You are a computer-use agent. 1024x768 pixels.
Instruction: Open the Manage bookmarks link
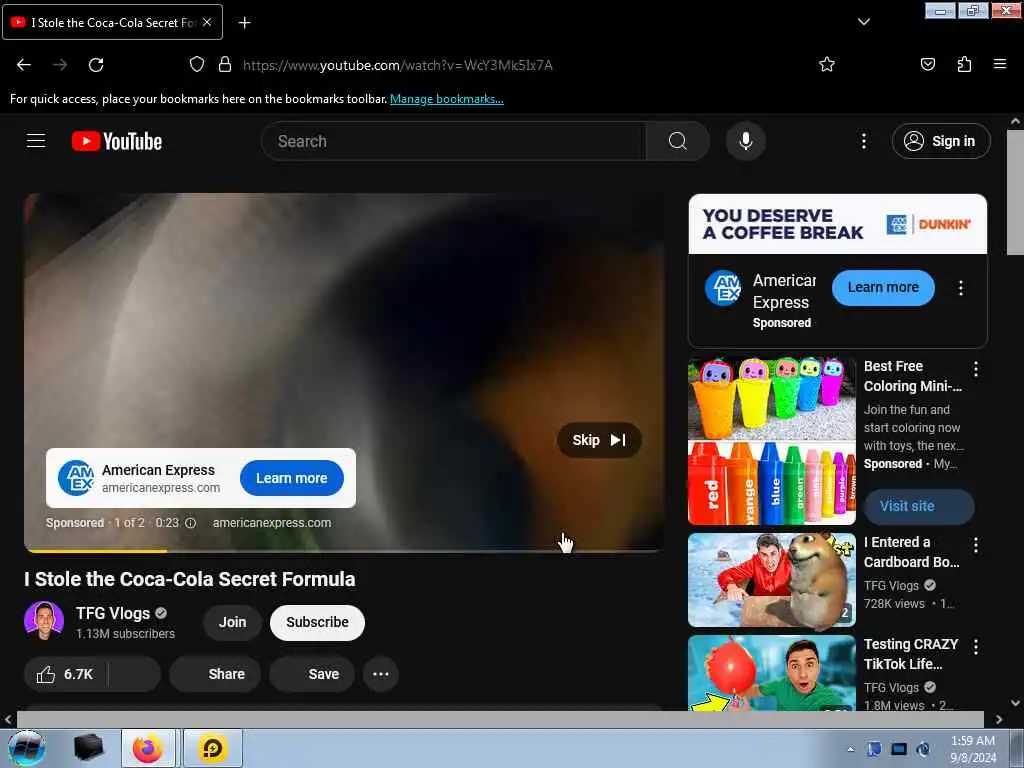click(x=447, y=99)
